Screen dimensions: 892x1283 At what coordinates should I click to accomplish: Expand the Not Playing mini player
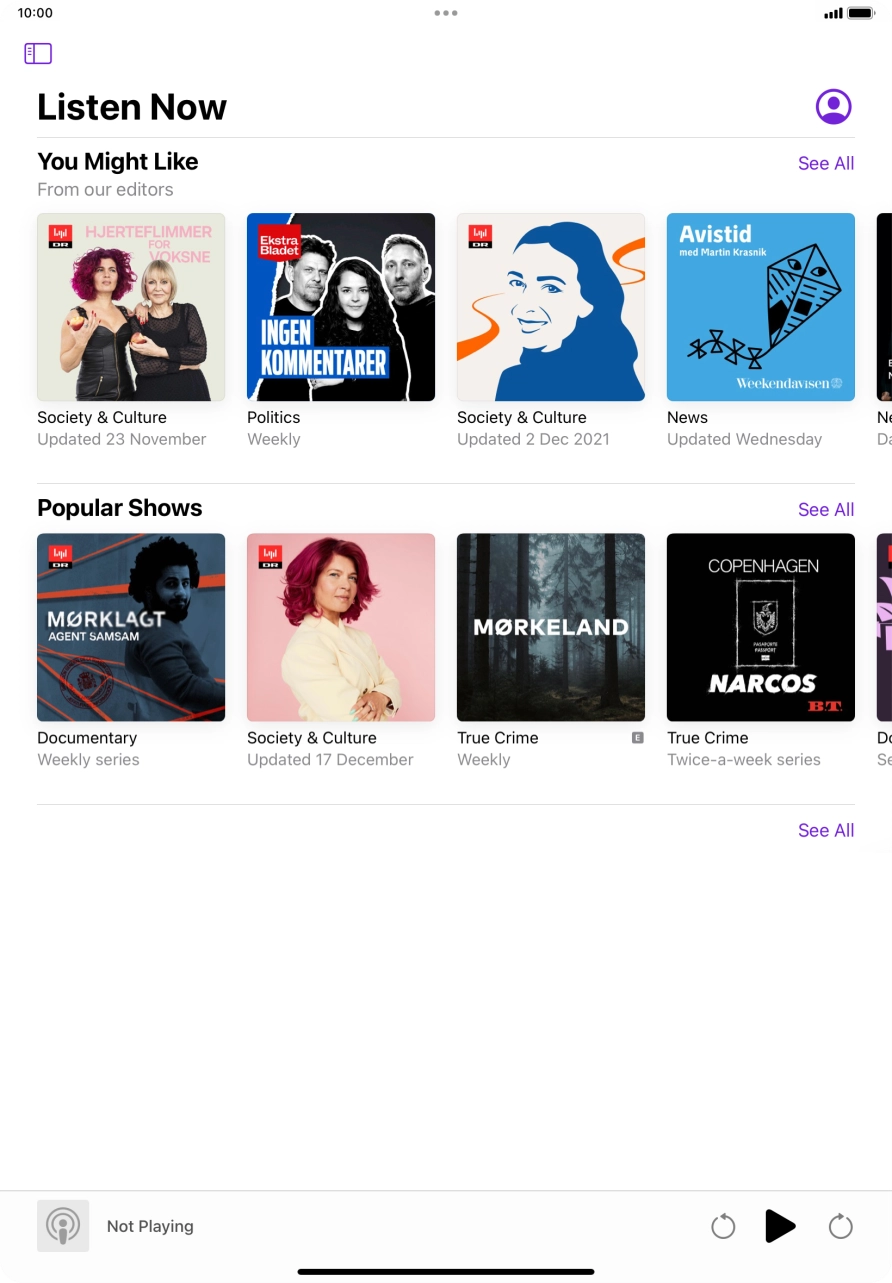pos(150,1226)
